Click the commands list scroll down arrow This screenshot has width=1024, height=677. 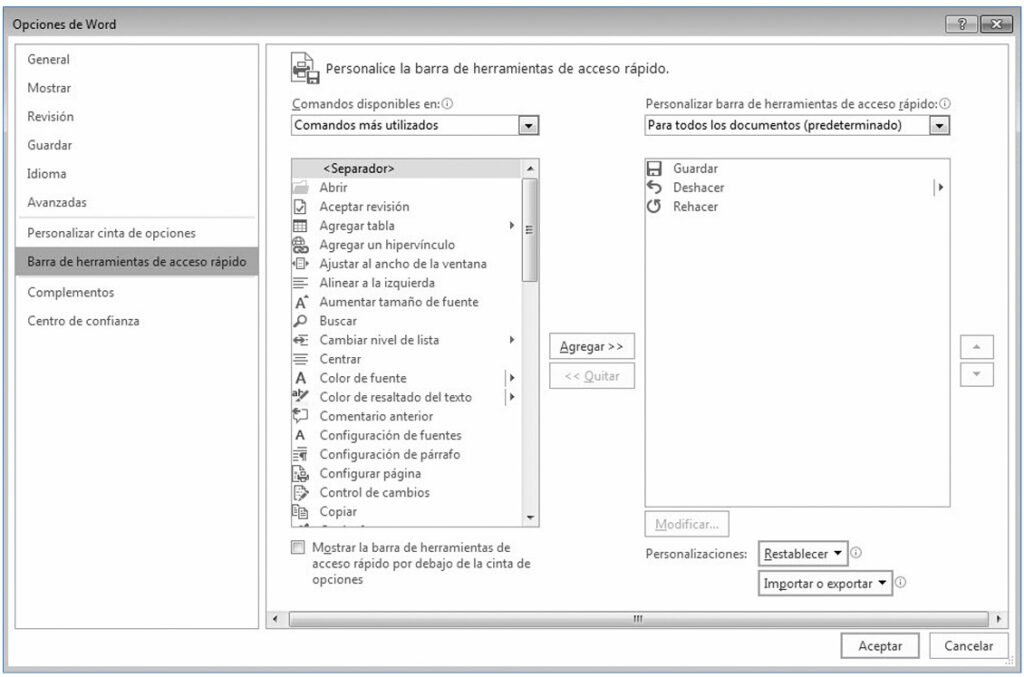click(x=530, y=518)
